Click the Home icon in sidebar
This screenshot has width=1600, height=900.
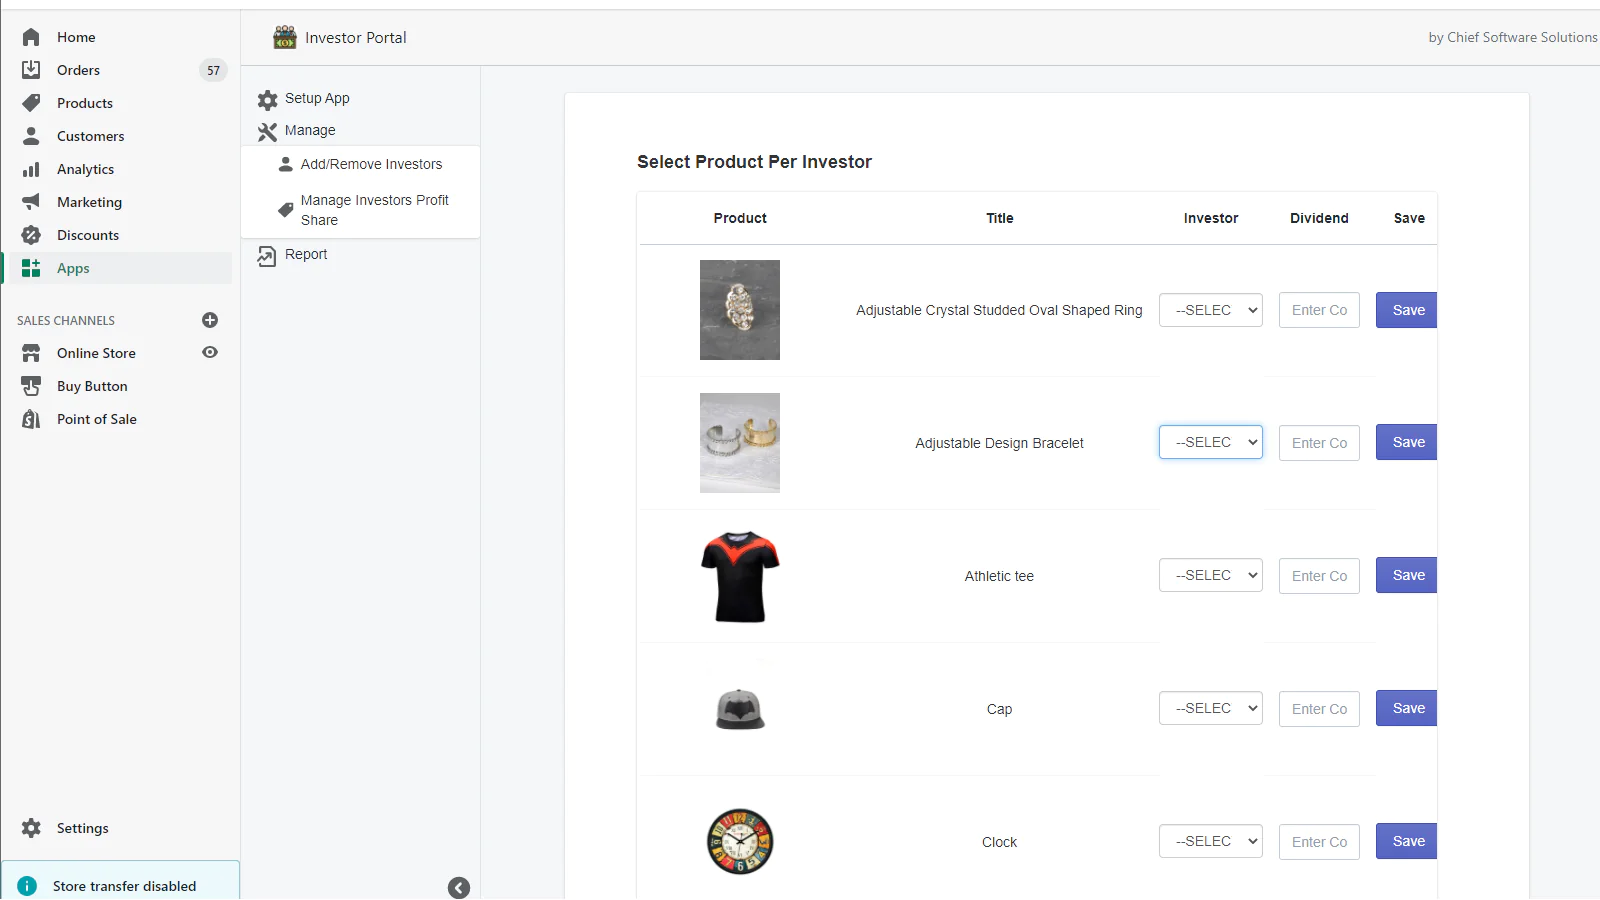(31, 37)
